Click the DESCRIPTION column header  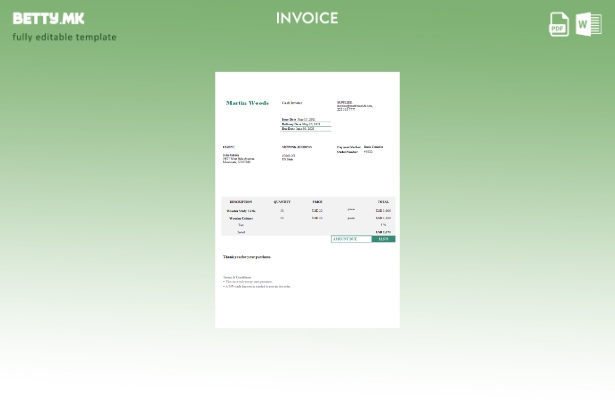tap(240, 202)
